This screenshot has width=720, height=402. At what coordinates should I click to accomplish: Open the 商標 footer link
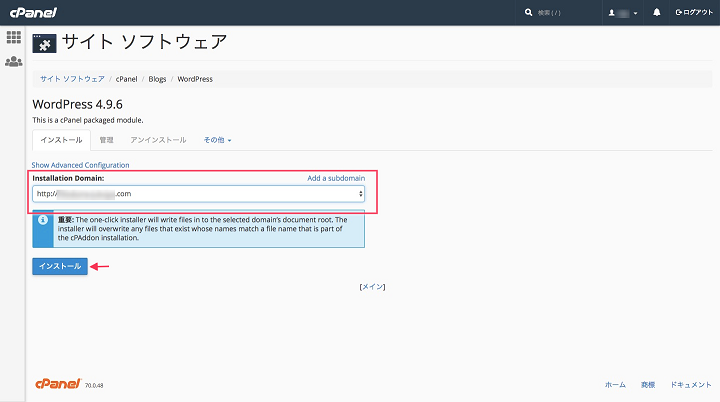pos(648,385)
